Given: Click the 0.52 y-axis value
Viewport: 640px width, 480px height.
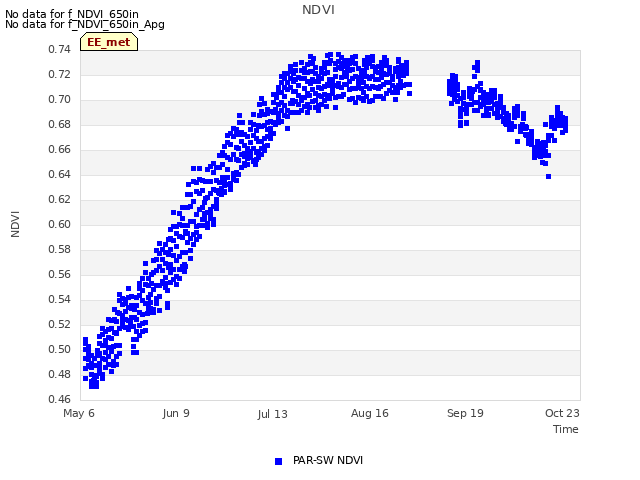Looking at the screenshot, I should pyautogui.click(x=60, y=324).
